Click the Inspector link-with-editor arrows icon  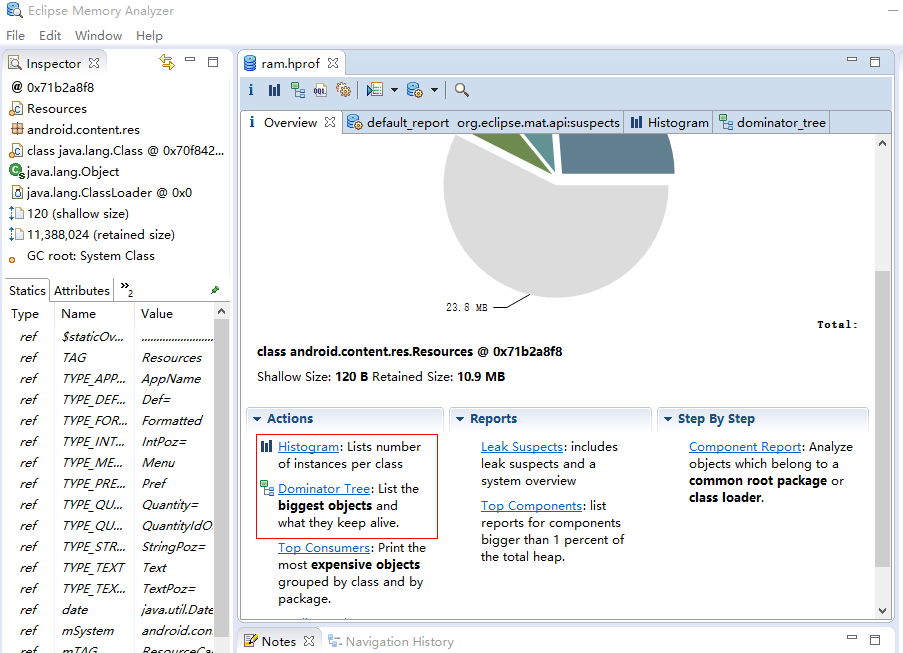(x=167, y=62)
